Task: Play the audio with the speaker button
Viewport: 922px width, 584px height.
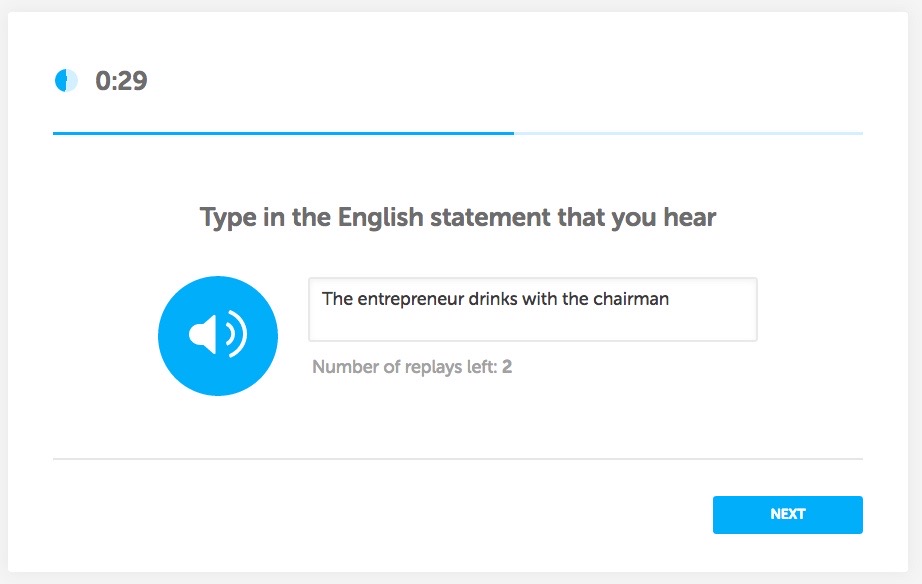Action: (x=217, y=335)
